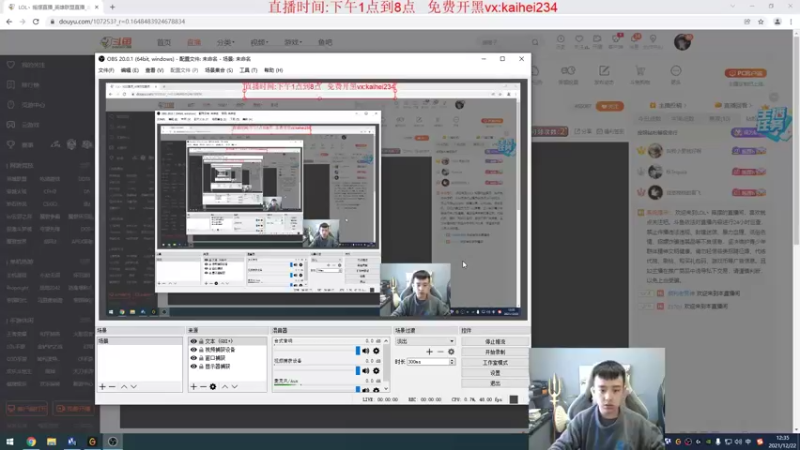Enable studio mode button in OBS
800x450 pixels.
pos(495,362)
